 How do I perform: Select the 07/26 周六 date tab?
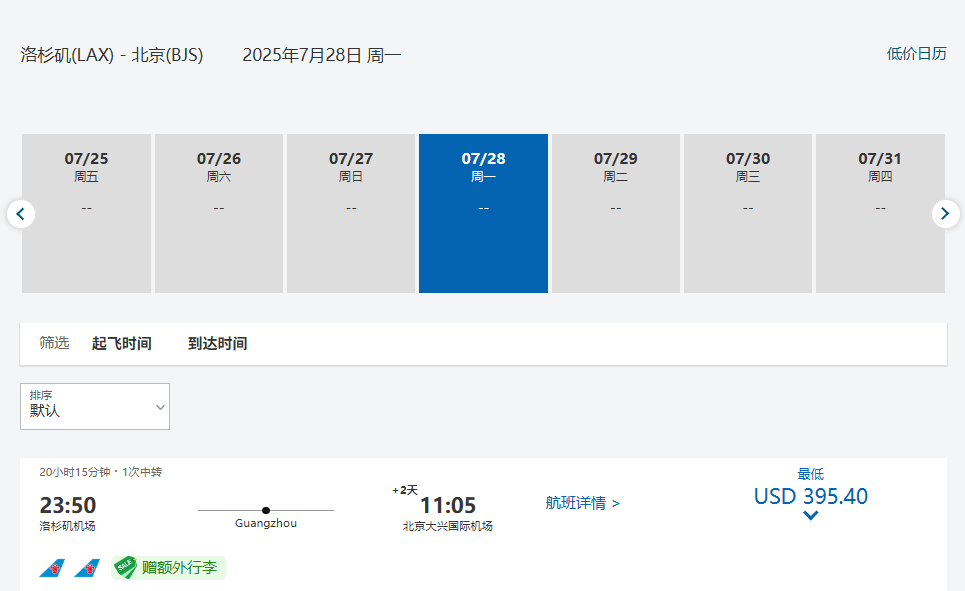click(x=219, y=213)
